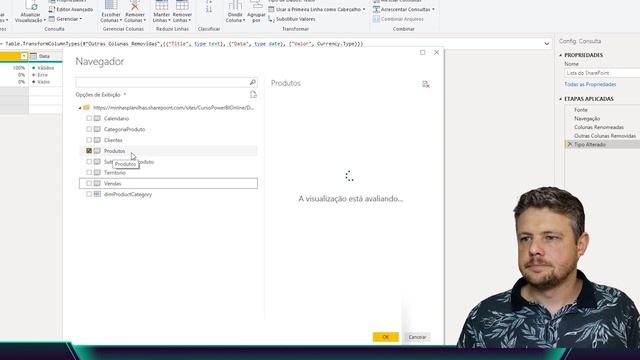Delete the Tipo Alterado step

[x=570, y=144]
